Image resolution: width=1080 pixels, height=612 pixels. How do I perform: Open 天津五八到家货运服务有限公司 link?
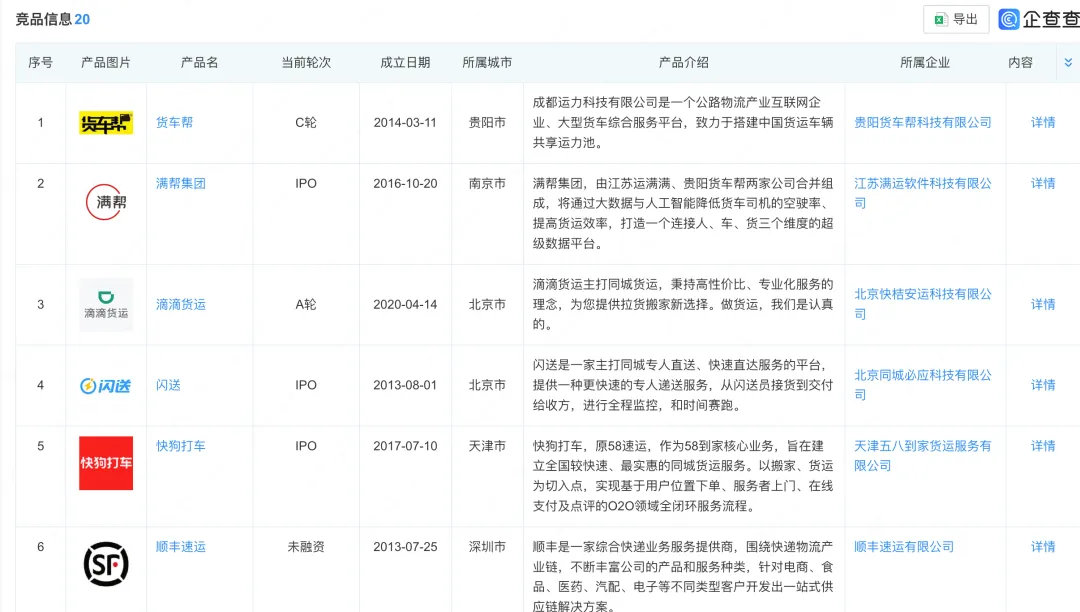922,456
